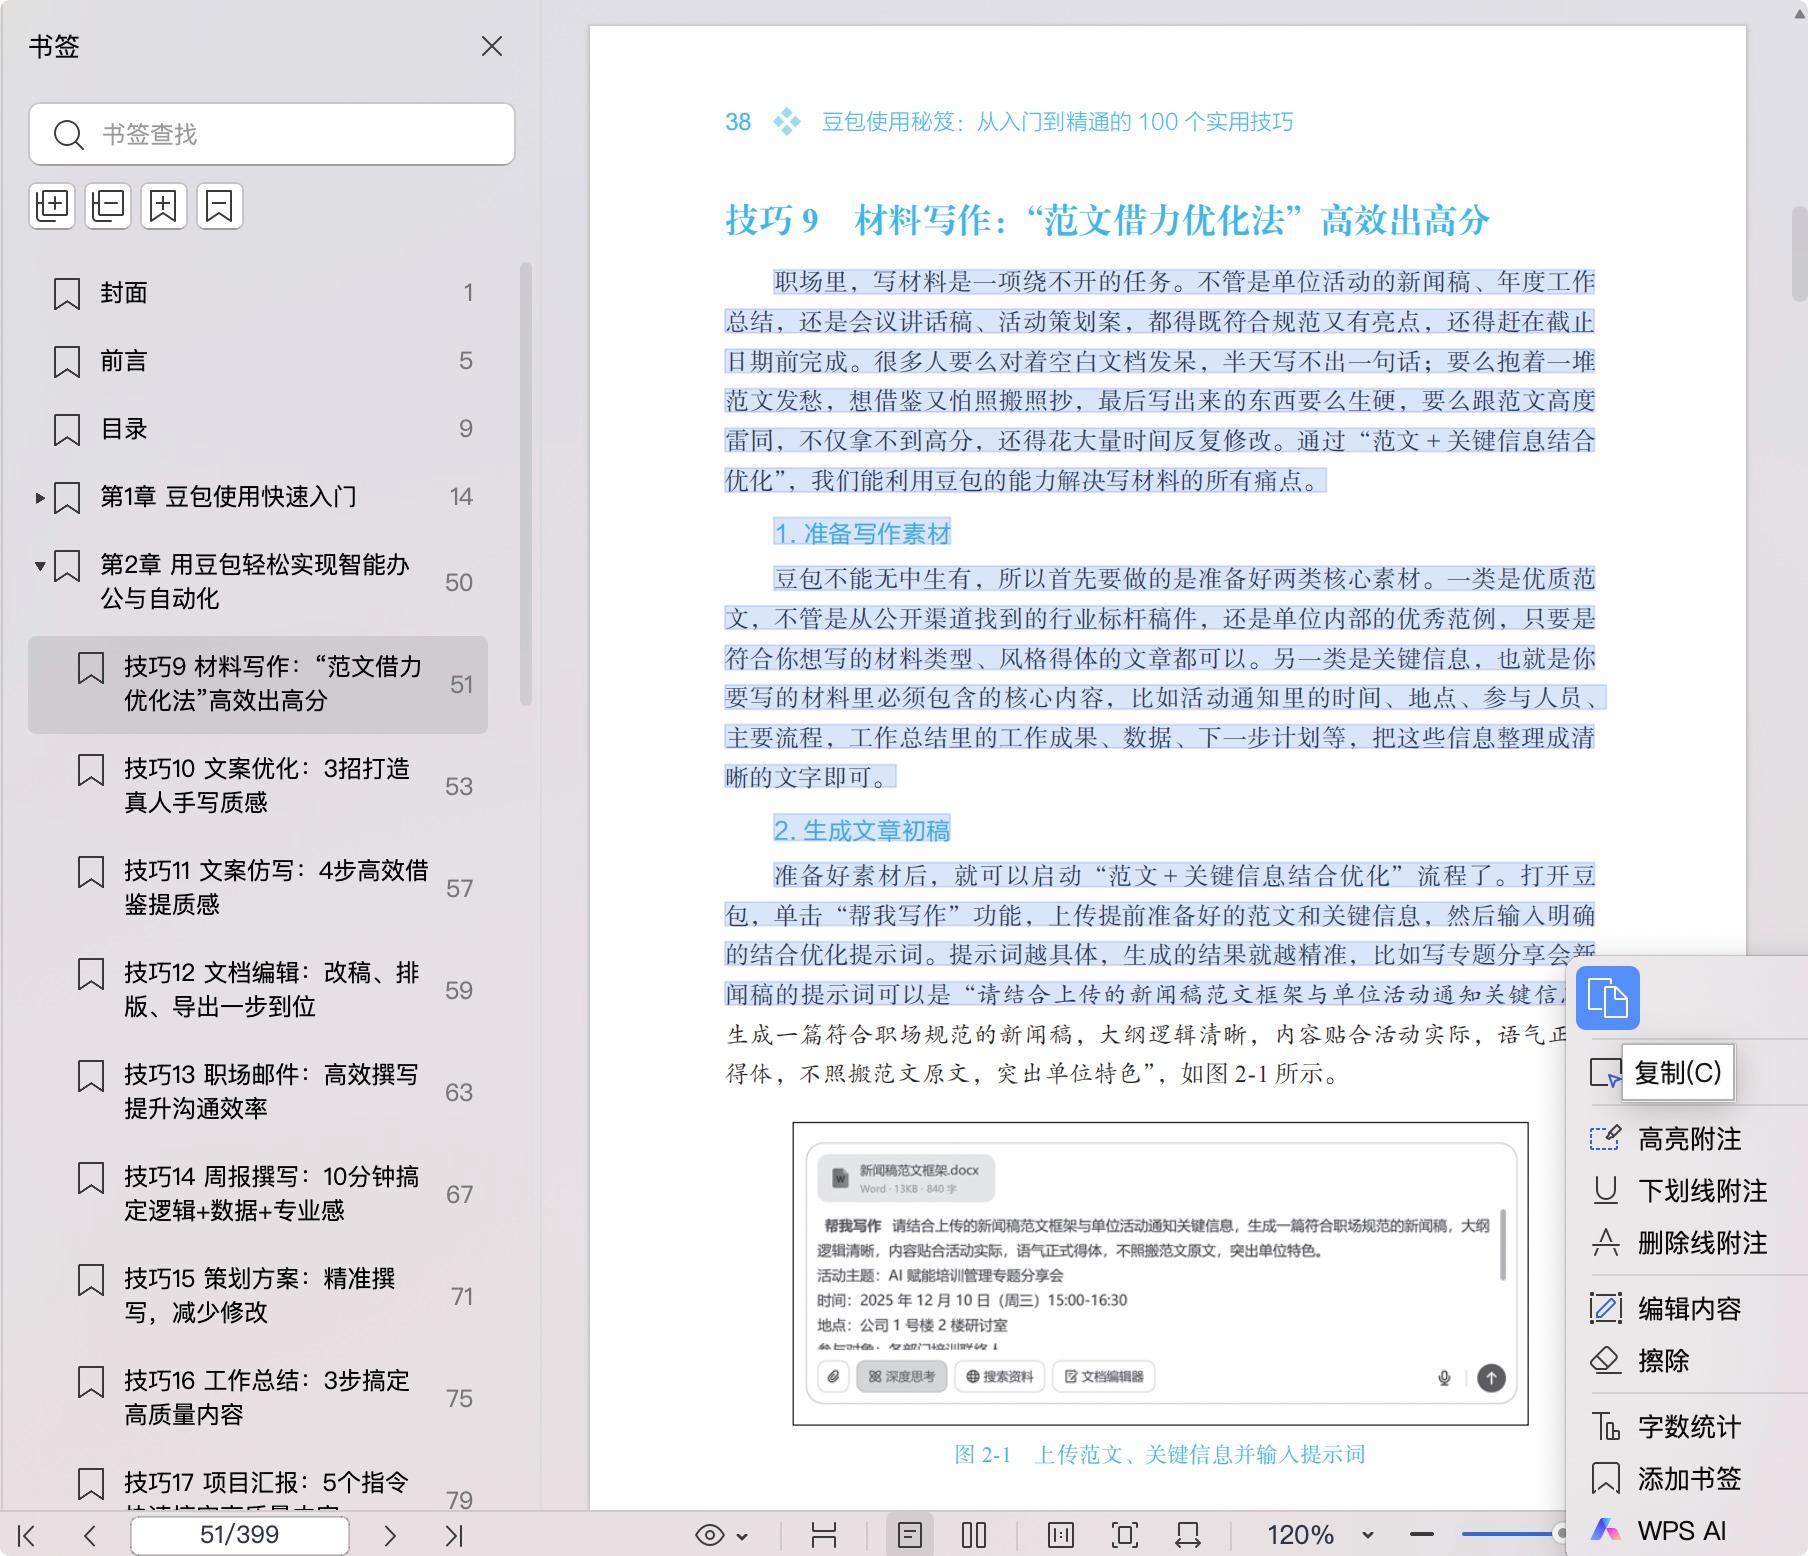This screenshot has height=1556, width=1808.
Task: Click the blue copy icon button
Action: [1608, 998]
